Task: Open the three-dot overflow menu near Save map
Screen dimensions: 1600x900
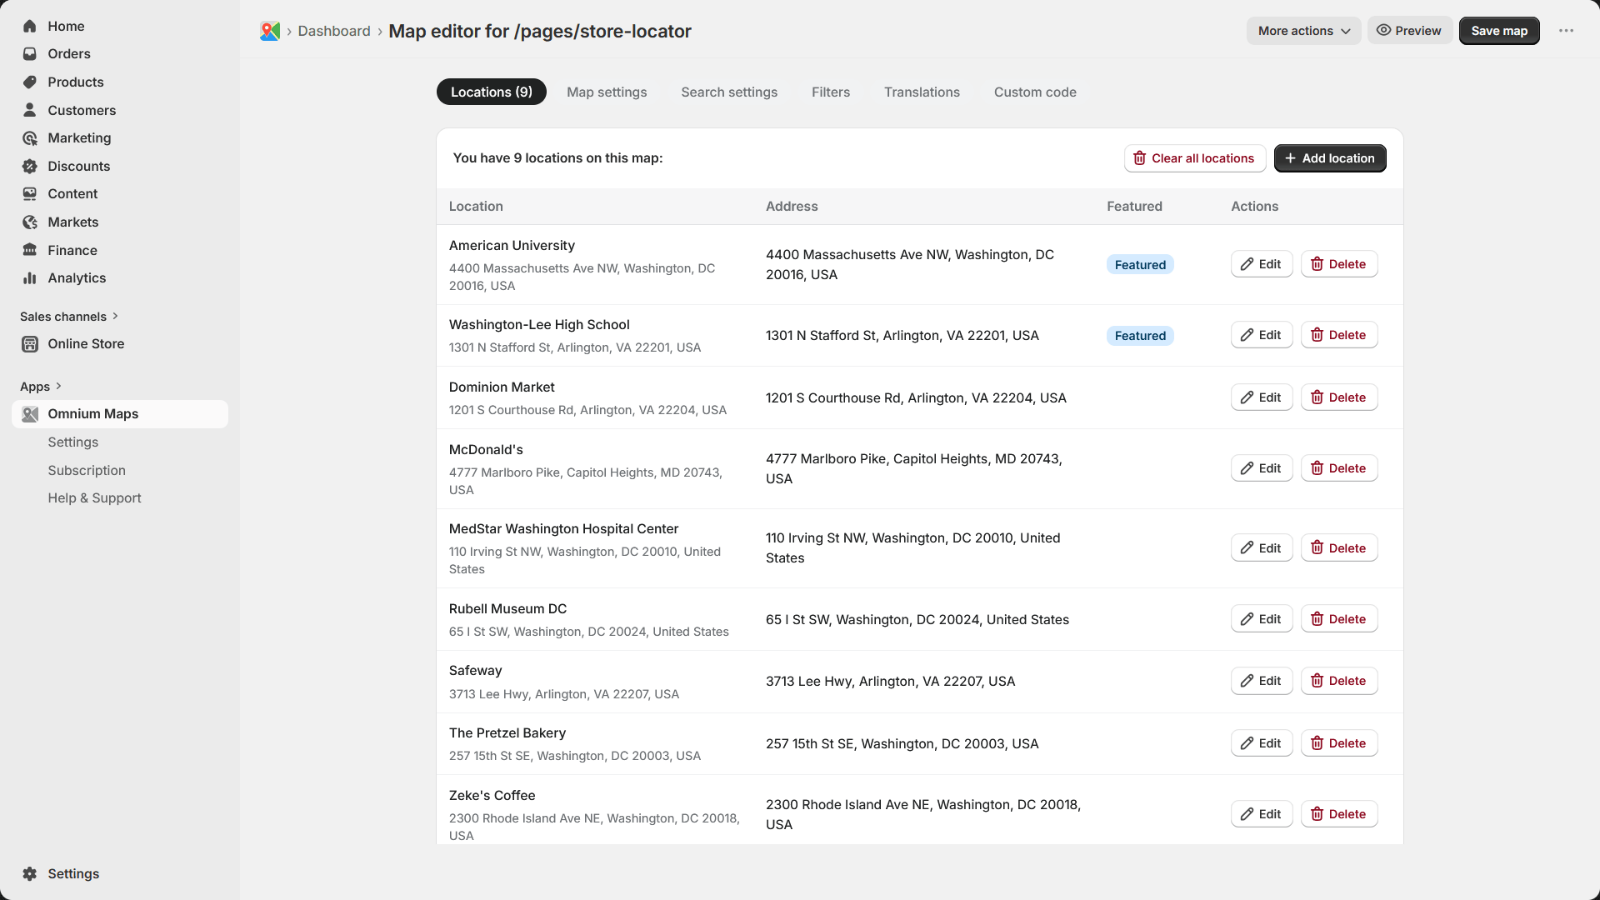Action: [1566, 30]
